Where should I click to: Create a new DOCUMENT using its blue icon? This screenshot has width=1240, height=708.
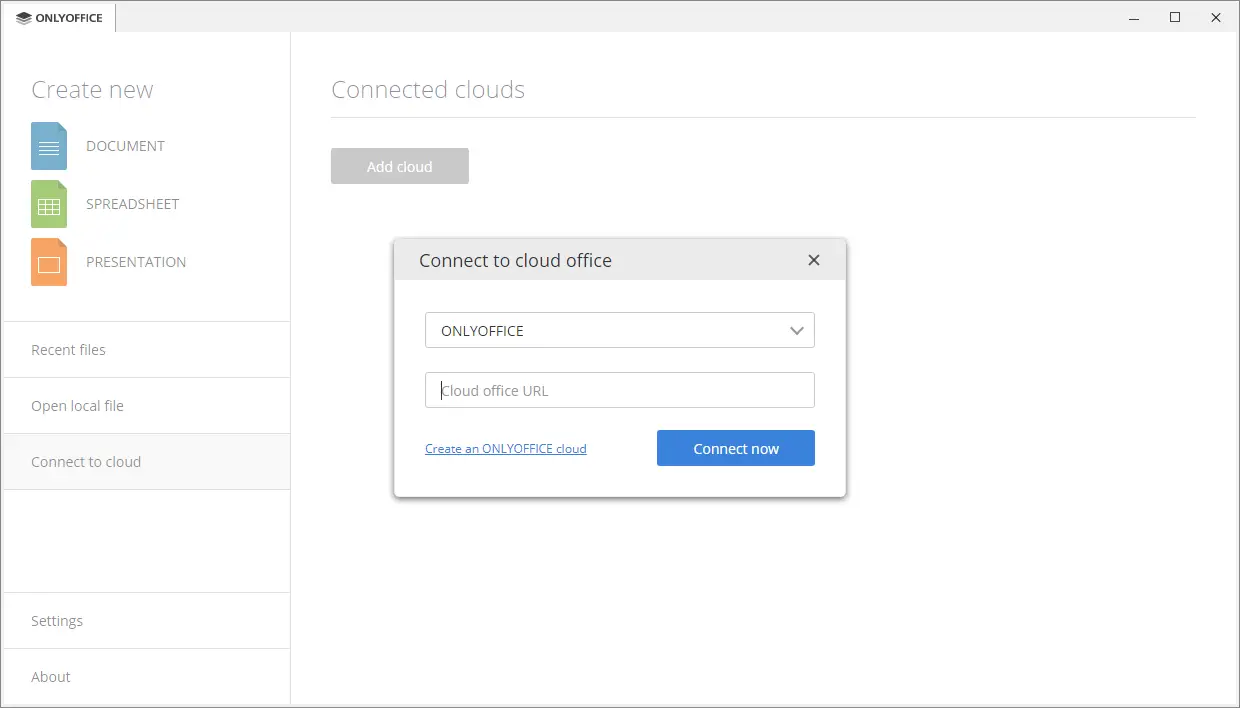48,146
